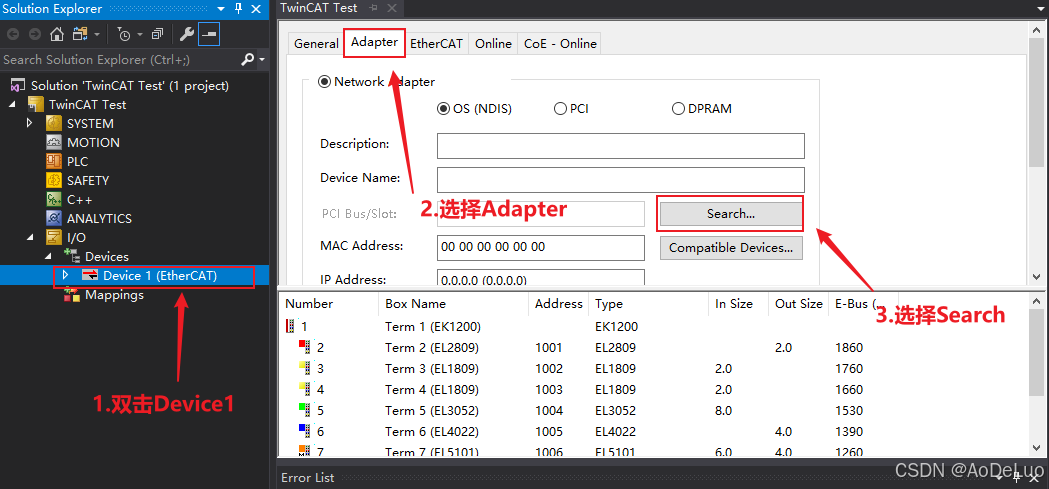Expand Device 1 (EtherCAT) node arrow
The width and height of the screenshot is (1049, 489).
(x=66, y=275)
